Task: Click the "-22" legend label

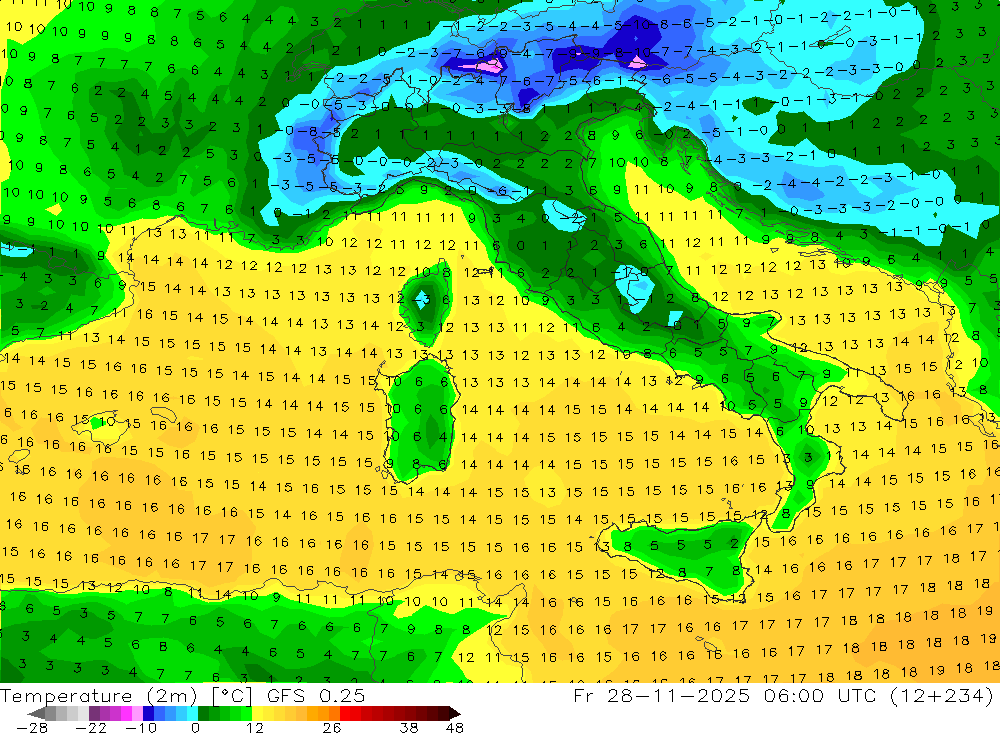Action: (91, 727)
